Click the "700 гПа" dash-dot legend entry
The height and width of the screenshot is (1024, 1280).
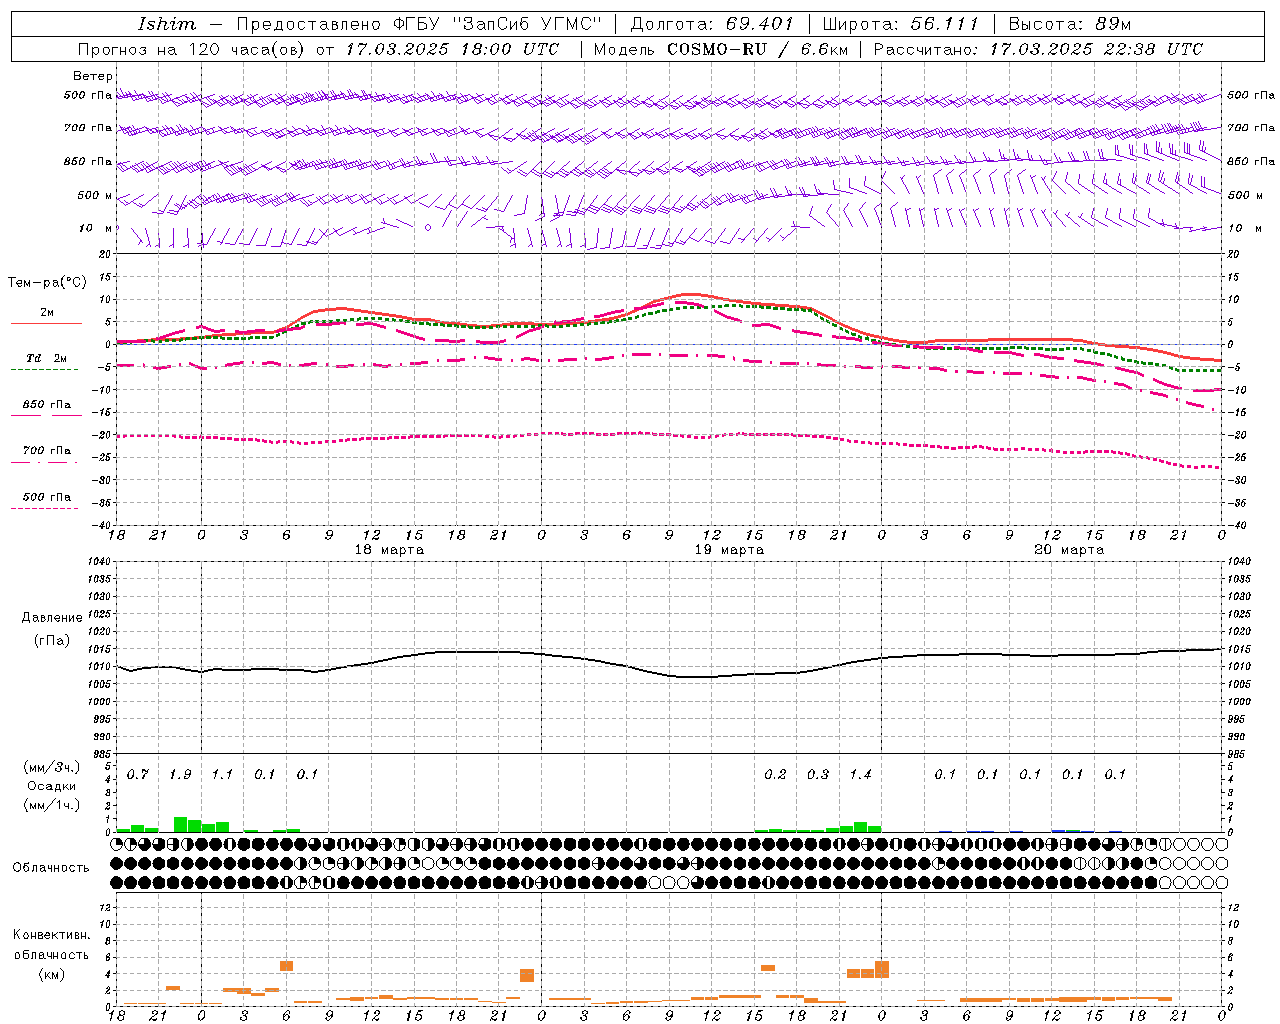click(46, 451)
